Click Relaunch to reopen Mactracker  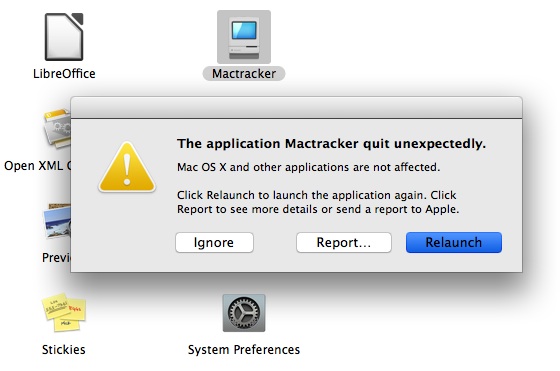454,242
